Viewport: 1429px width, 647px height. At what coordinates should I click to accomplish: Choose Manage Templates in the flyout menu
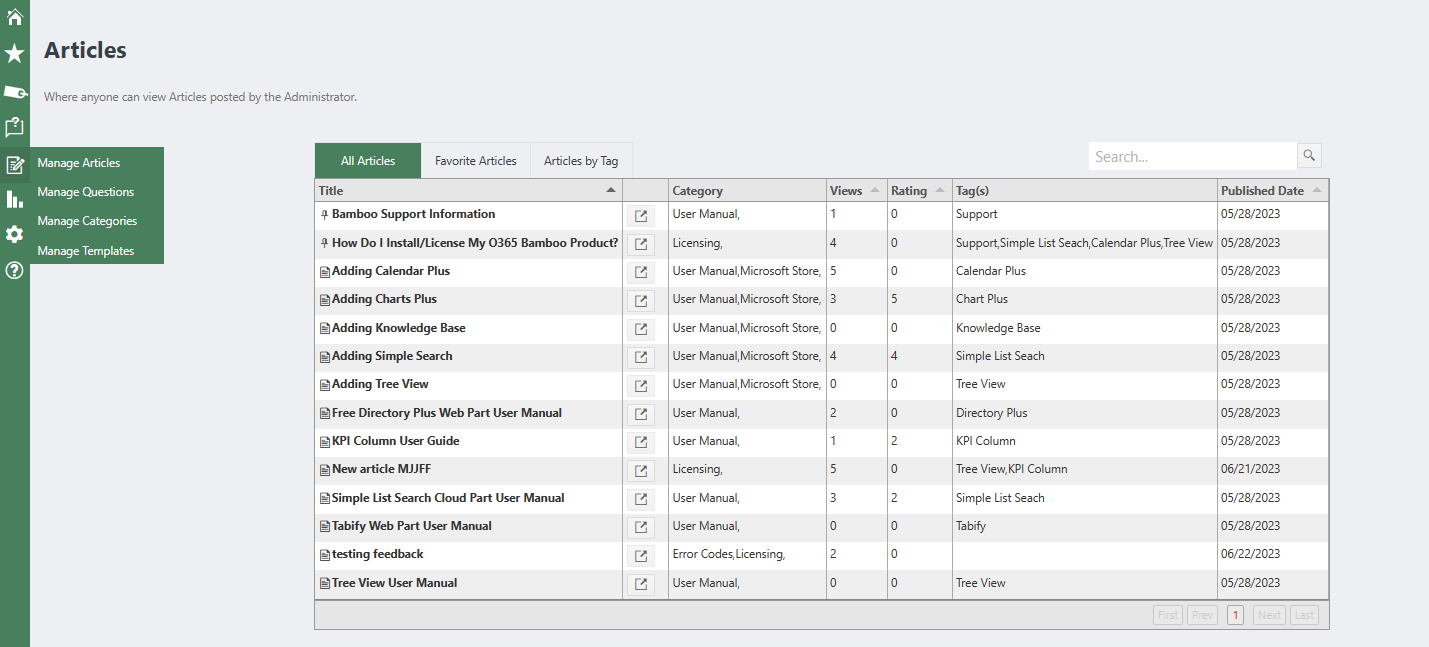[85, 251]
